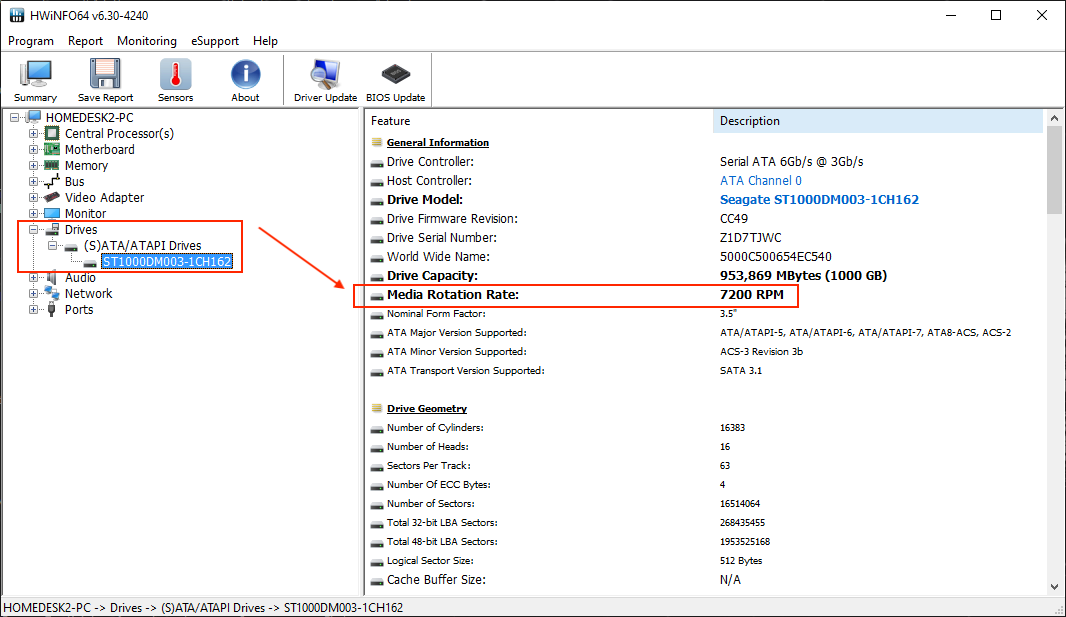Click the scrollbar down arrow
1066x617 pixels.
(1054, 588)
